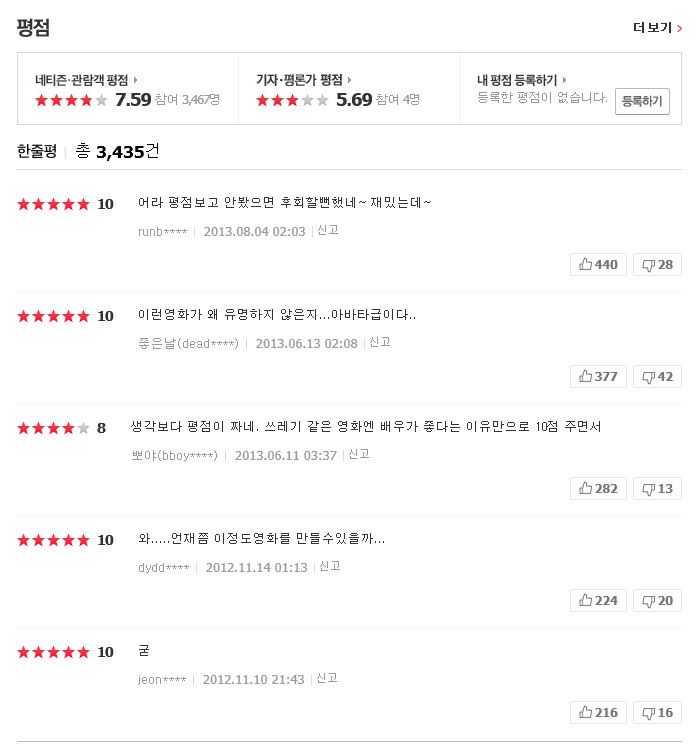The width and height of the screenshot is (700, 754).
Task: Click the 등록하기 button
Action: 642,101
